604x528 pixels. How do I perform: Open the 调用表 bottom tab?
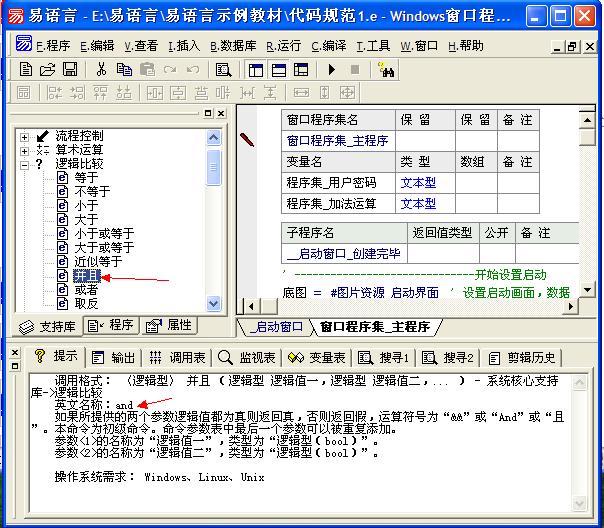pos(177,358)
